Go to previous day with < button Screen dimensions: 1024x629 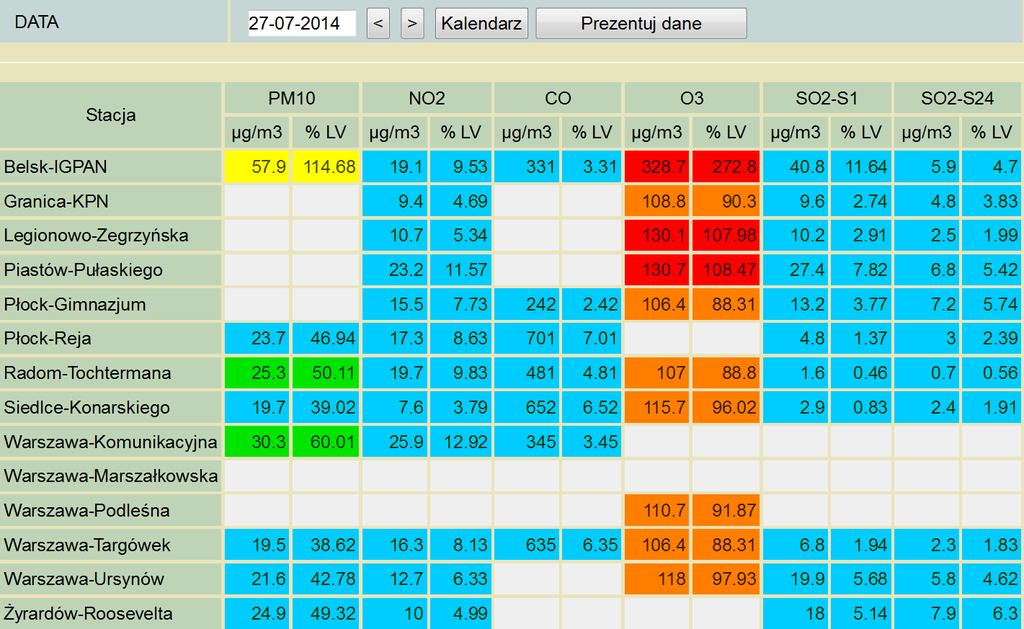[x=378, y=24]
